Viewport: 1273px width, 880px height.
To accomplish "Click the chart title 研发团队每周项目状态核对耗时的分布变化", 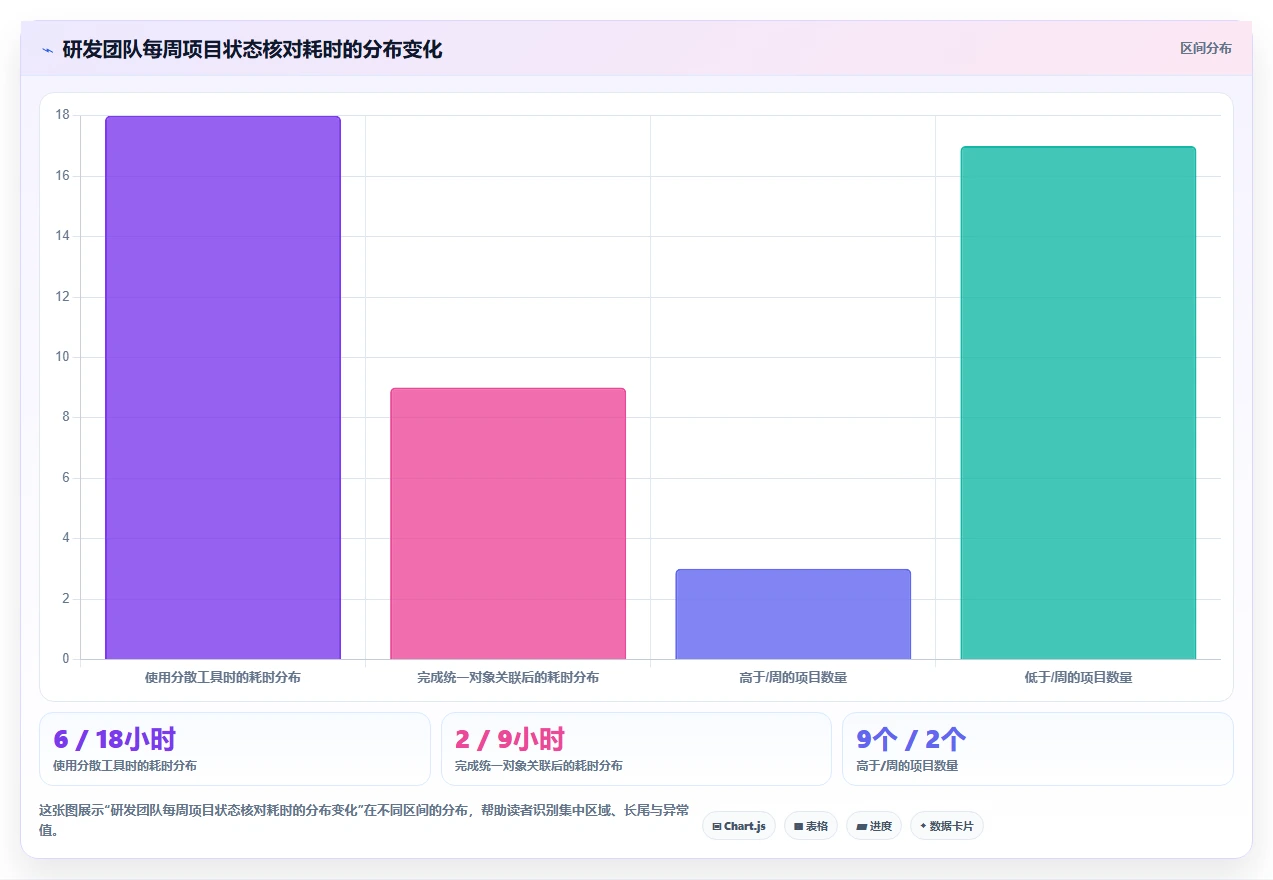I will [252, 49].
